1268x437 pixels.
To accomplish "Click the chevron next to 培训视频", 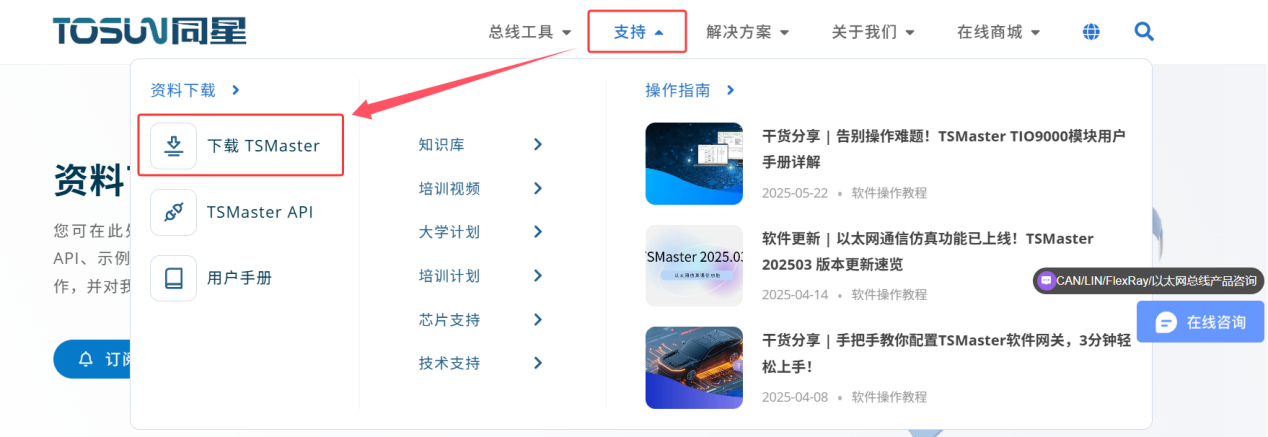I will point(538,188).
